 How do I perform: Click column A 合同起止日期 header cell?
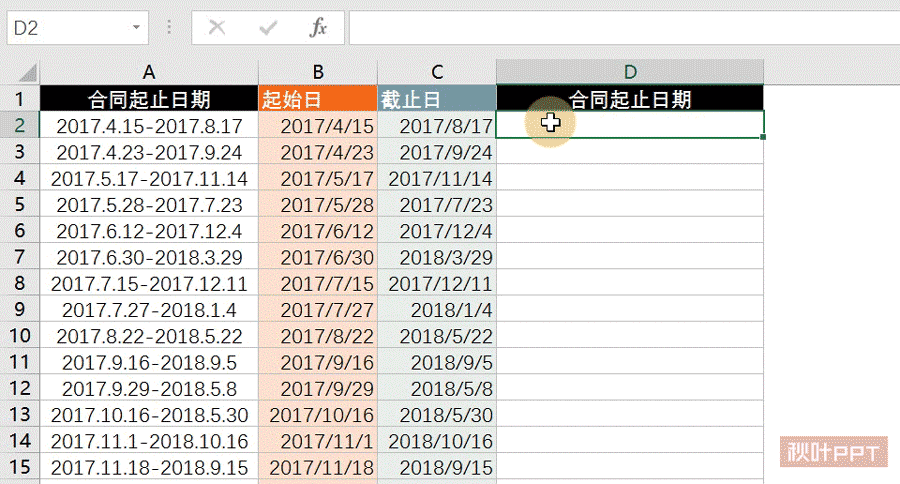pos(149,99)
